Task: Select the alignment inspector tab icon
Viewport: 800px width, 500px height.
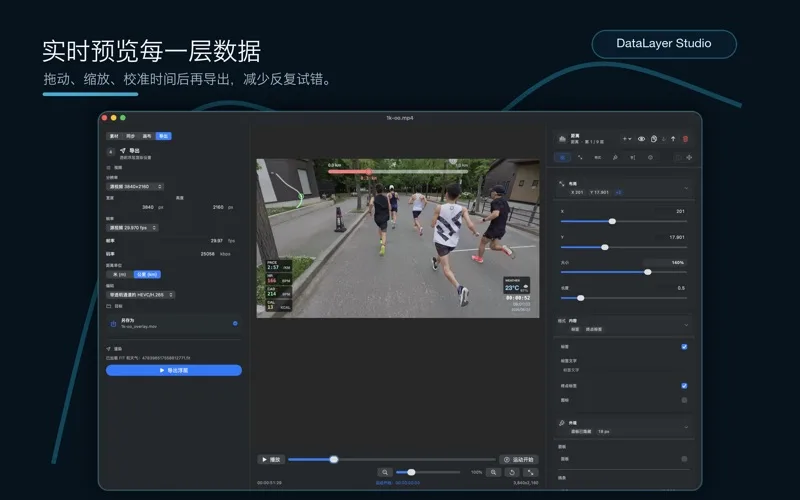Action: click(x=633, y=158)
